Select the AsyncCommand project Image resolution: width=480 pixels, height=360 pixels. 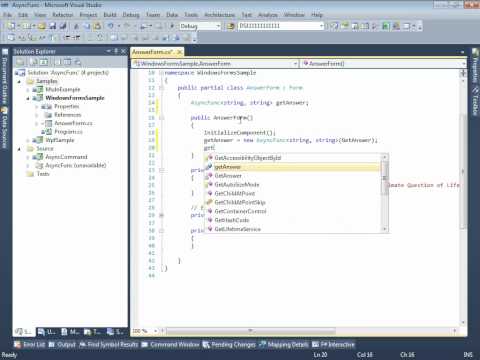click(66, 157)
